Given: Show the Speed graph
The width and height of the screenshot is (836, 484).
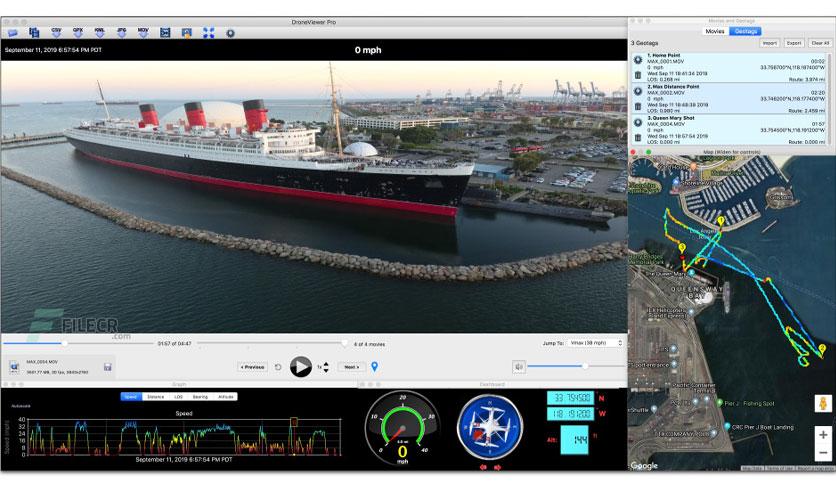Looking at the screenshot, I should [131, 397].
